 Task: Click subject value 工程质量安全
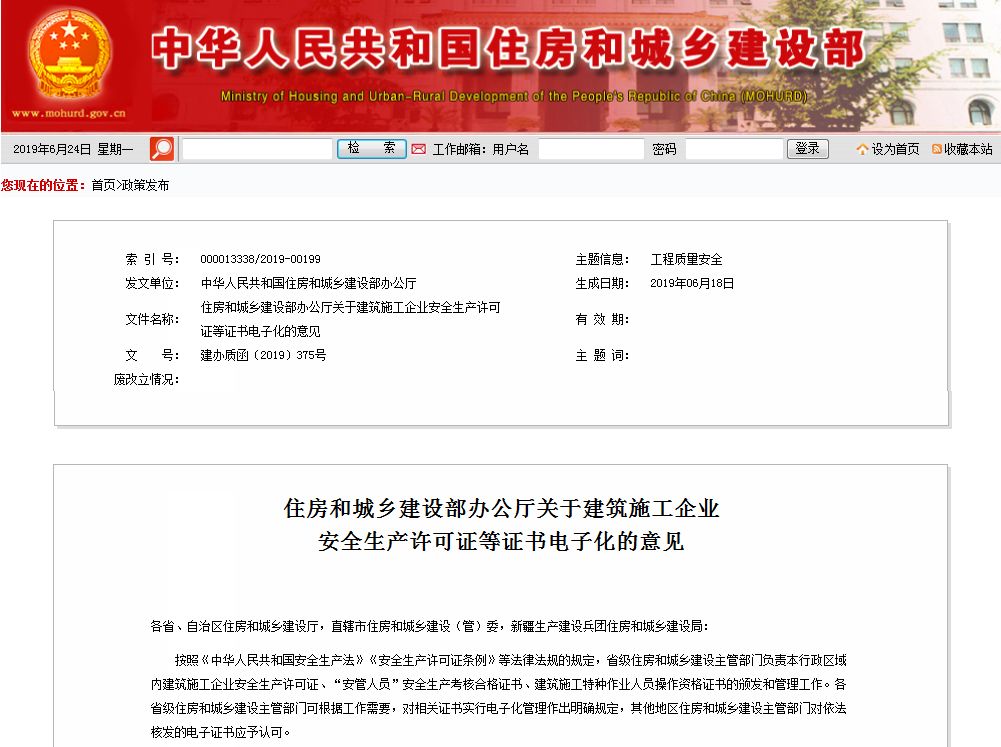coord(686,259)
